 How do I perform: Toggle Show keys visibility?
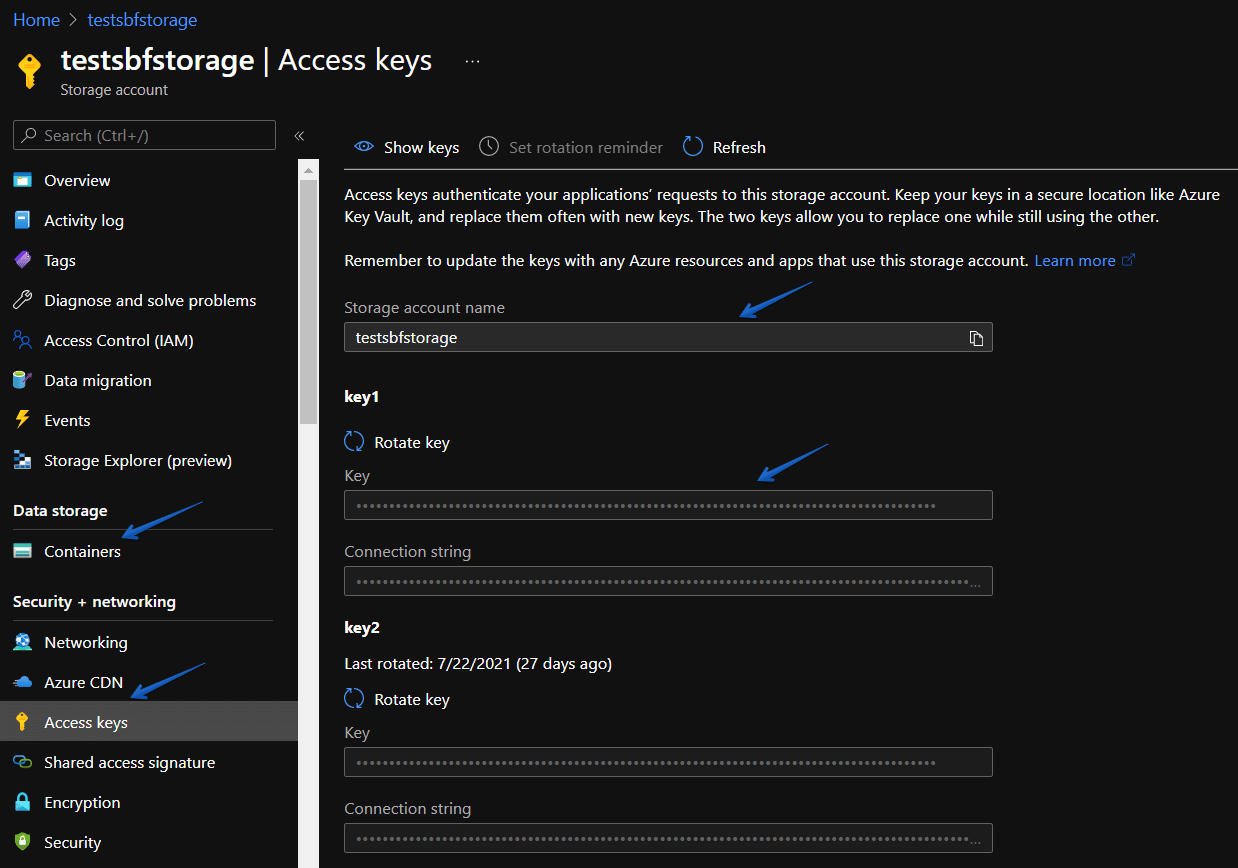point(406,147)
